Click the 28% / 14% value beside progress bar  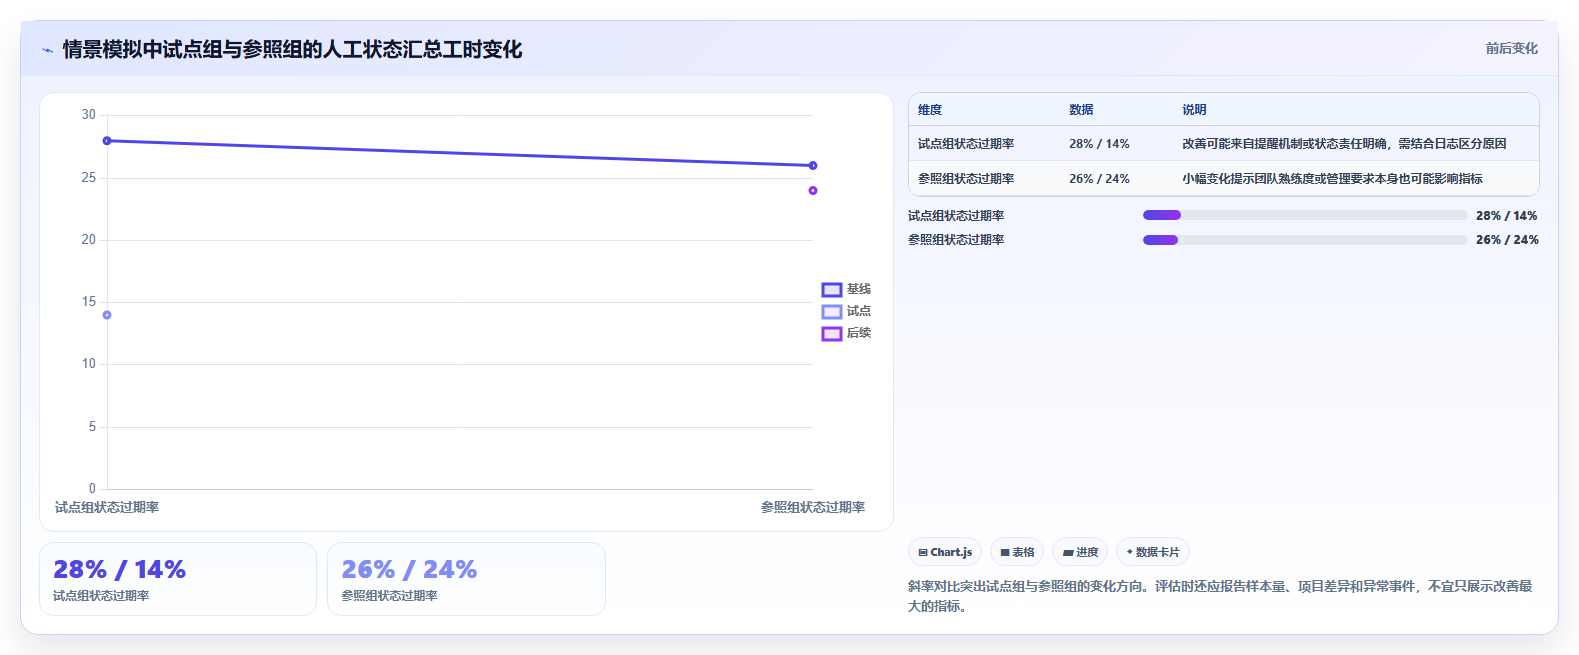pyautogui.click(x=1507, y=216)
